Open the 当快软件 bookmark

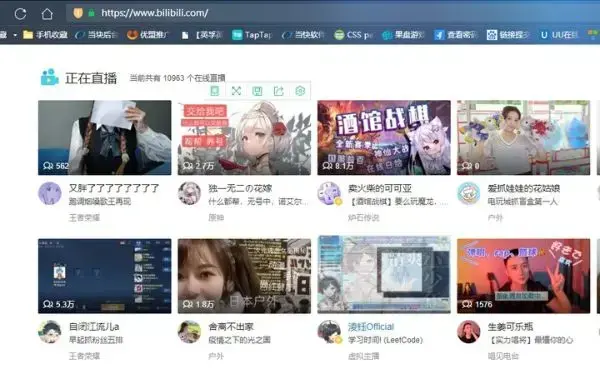pyautogui.click(x=303, y=35)
